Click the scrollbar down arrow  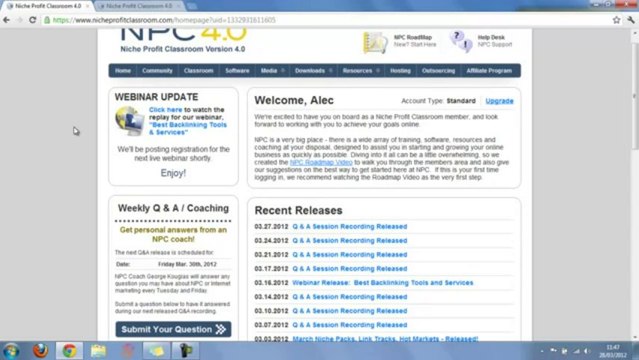pyautogui.click(x=635, y=338)
